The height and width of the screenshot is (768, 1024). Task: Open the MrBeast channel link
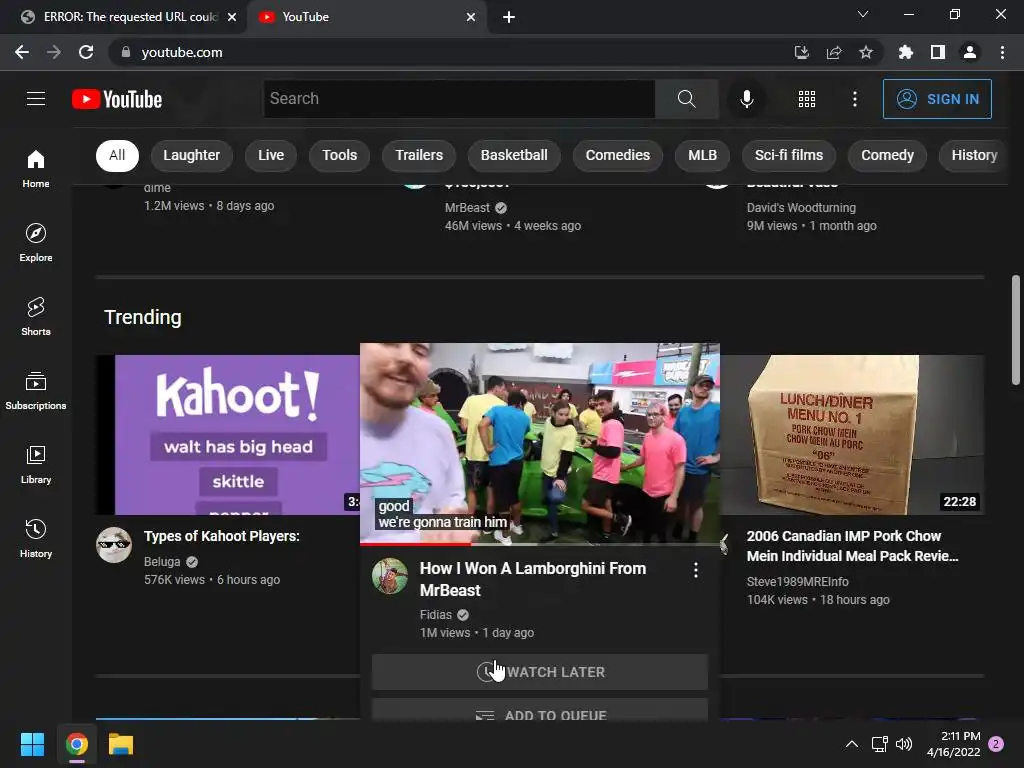tap(467, 208)
